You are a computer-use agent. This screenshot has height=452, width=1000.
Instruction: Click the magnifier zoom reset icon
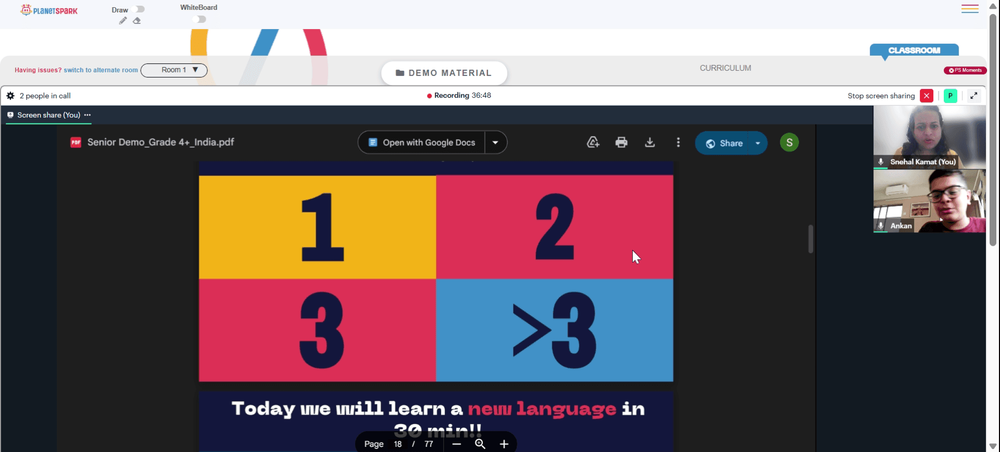(x=480, y=444)
